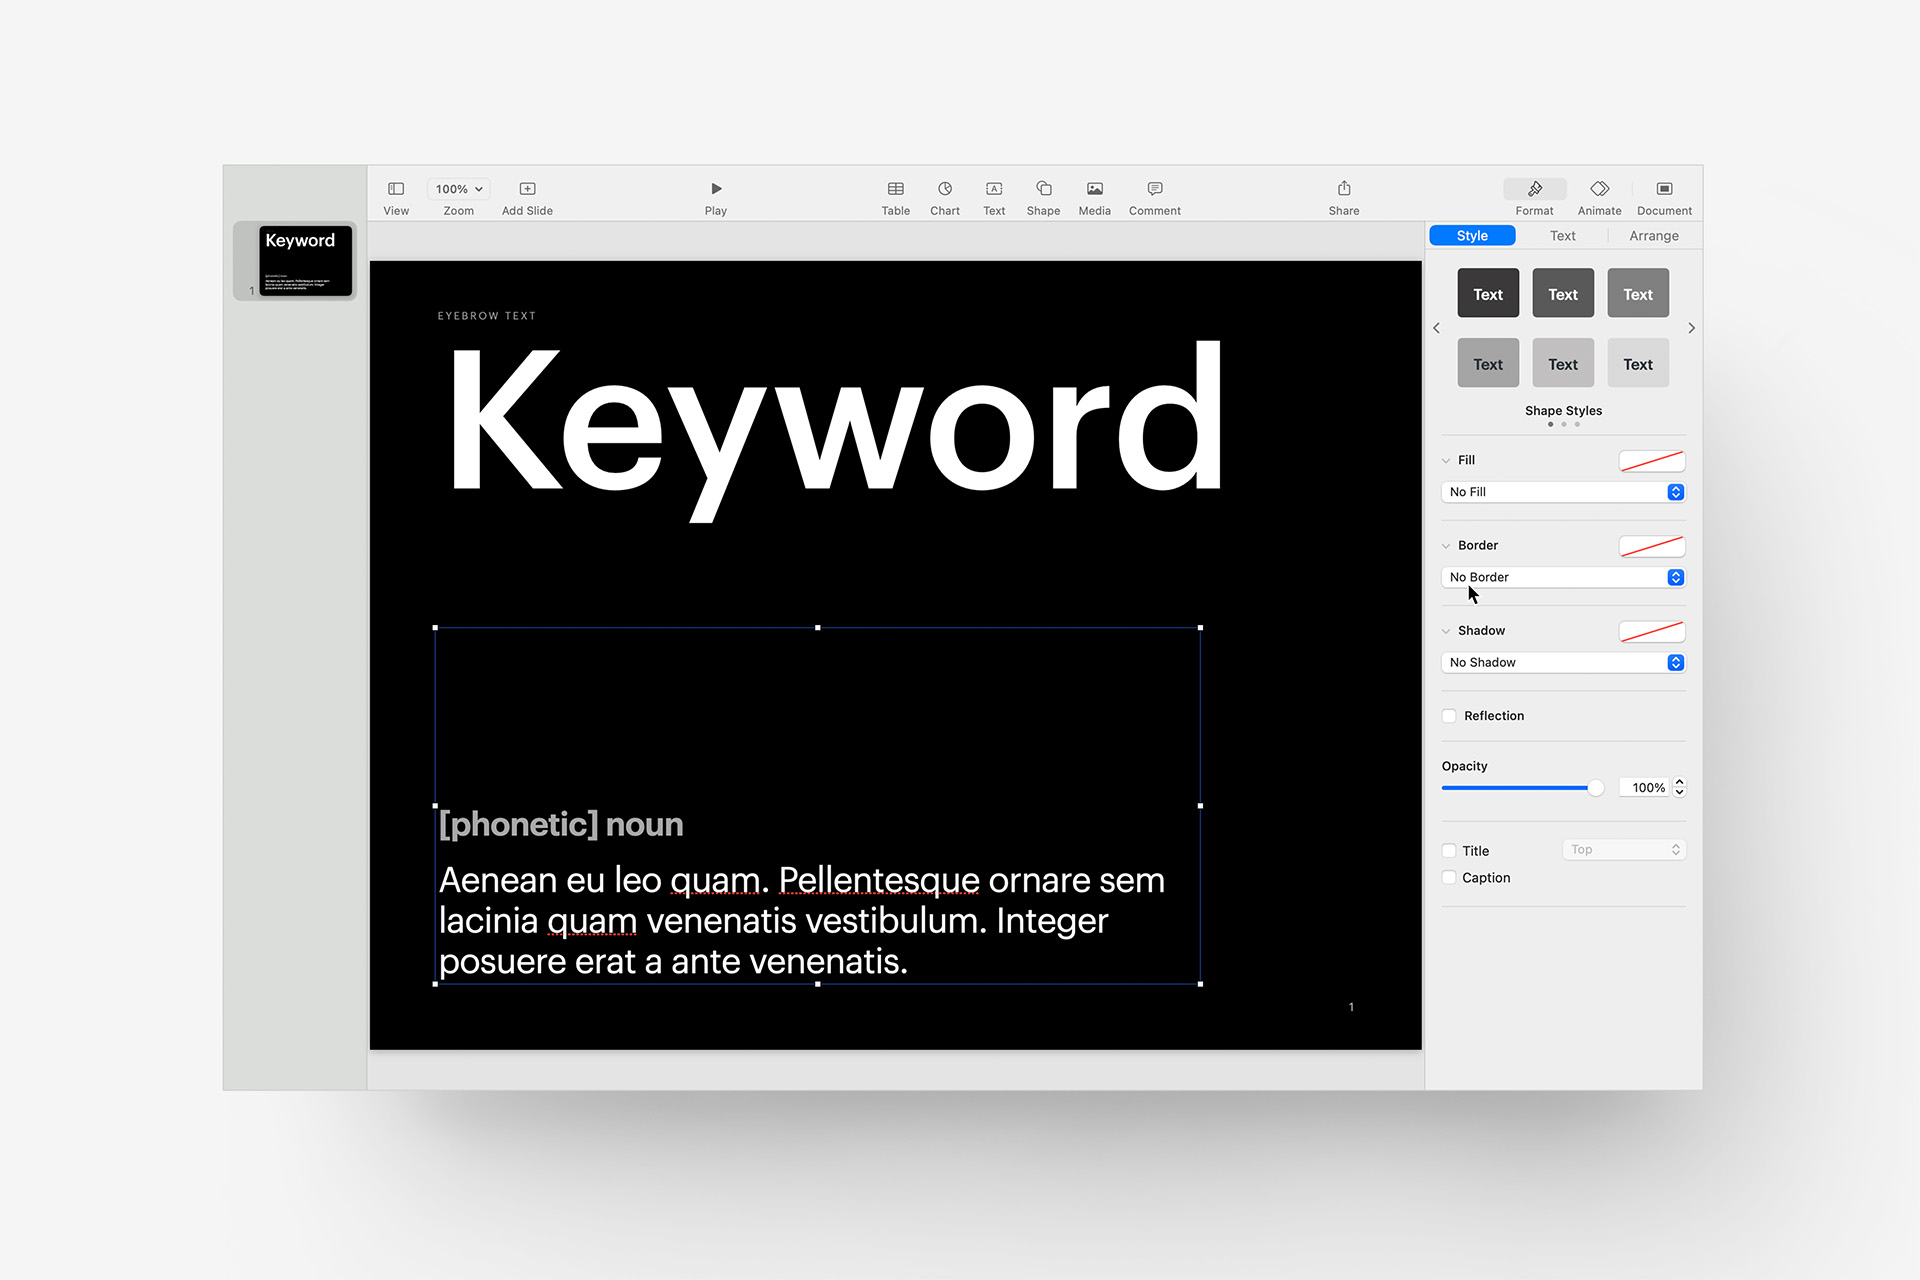This screenshot has height=1280, width=1920.
Task: Open the No Border dropdown menu
Action: coord(1562,577)
